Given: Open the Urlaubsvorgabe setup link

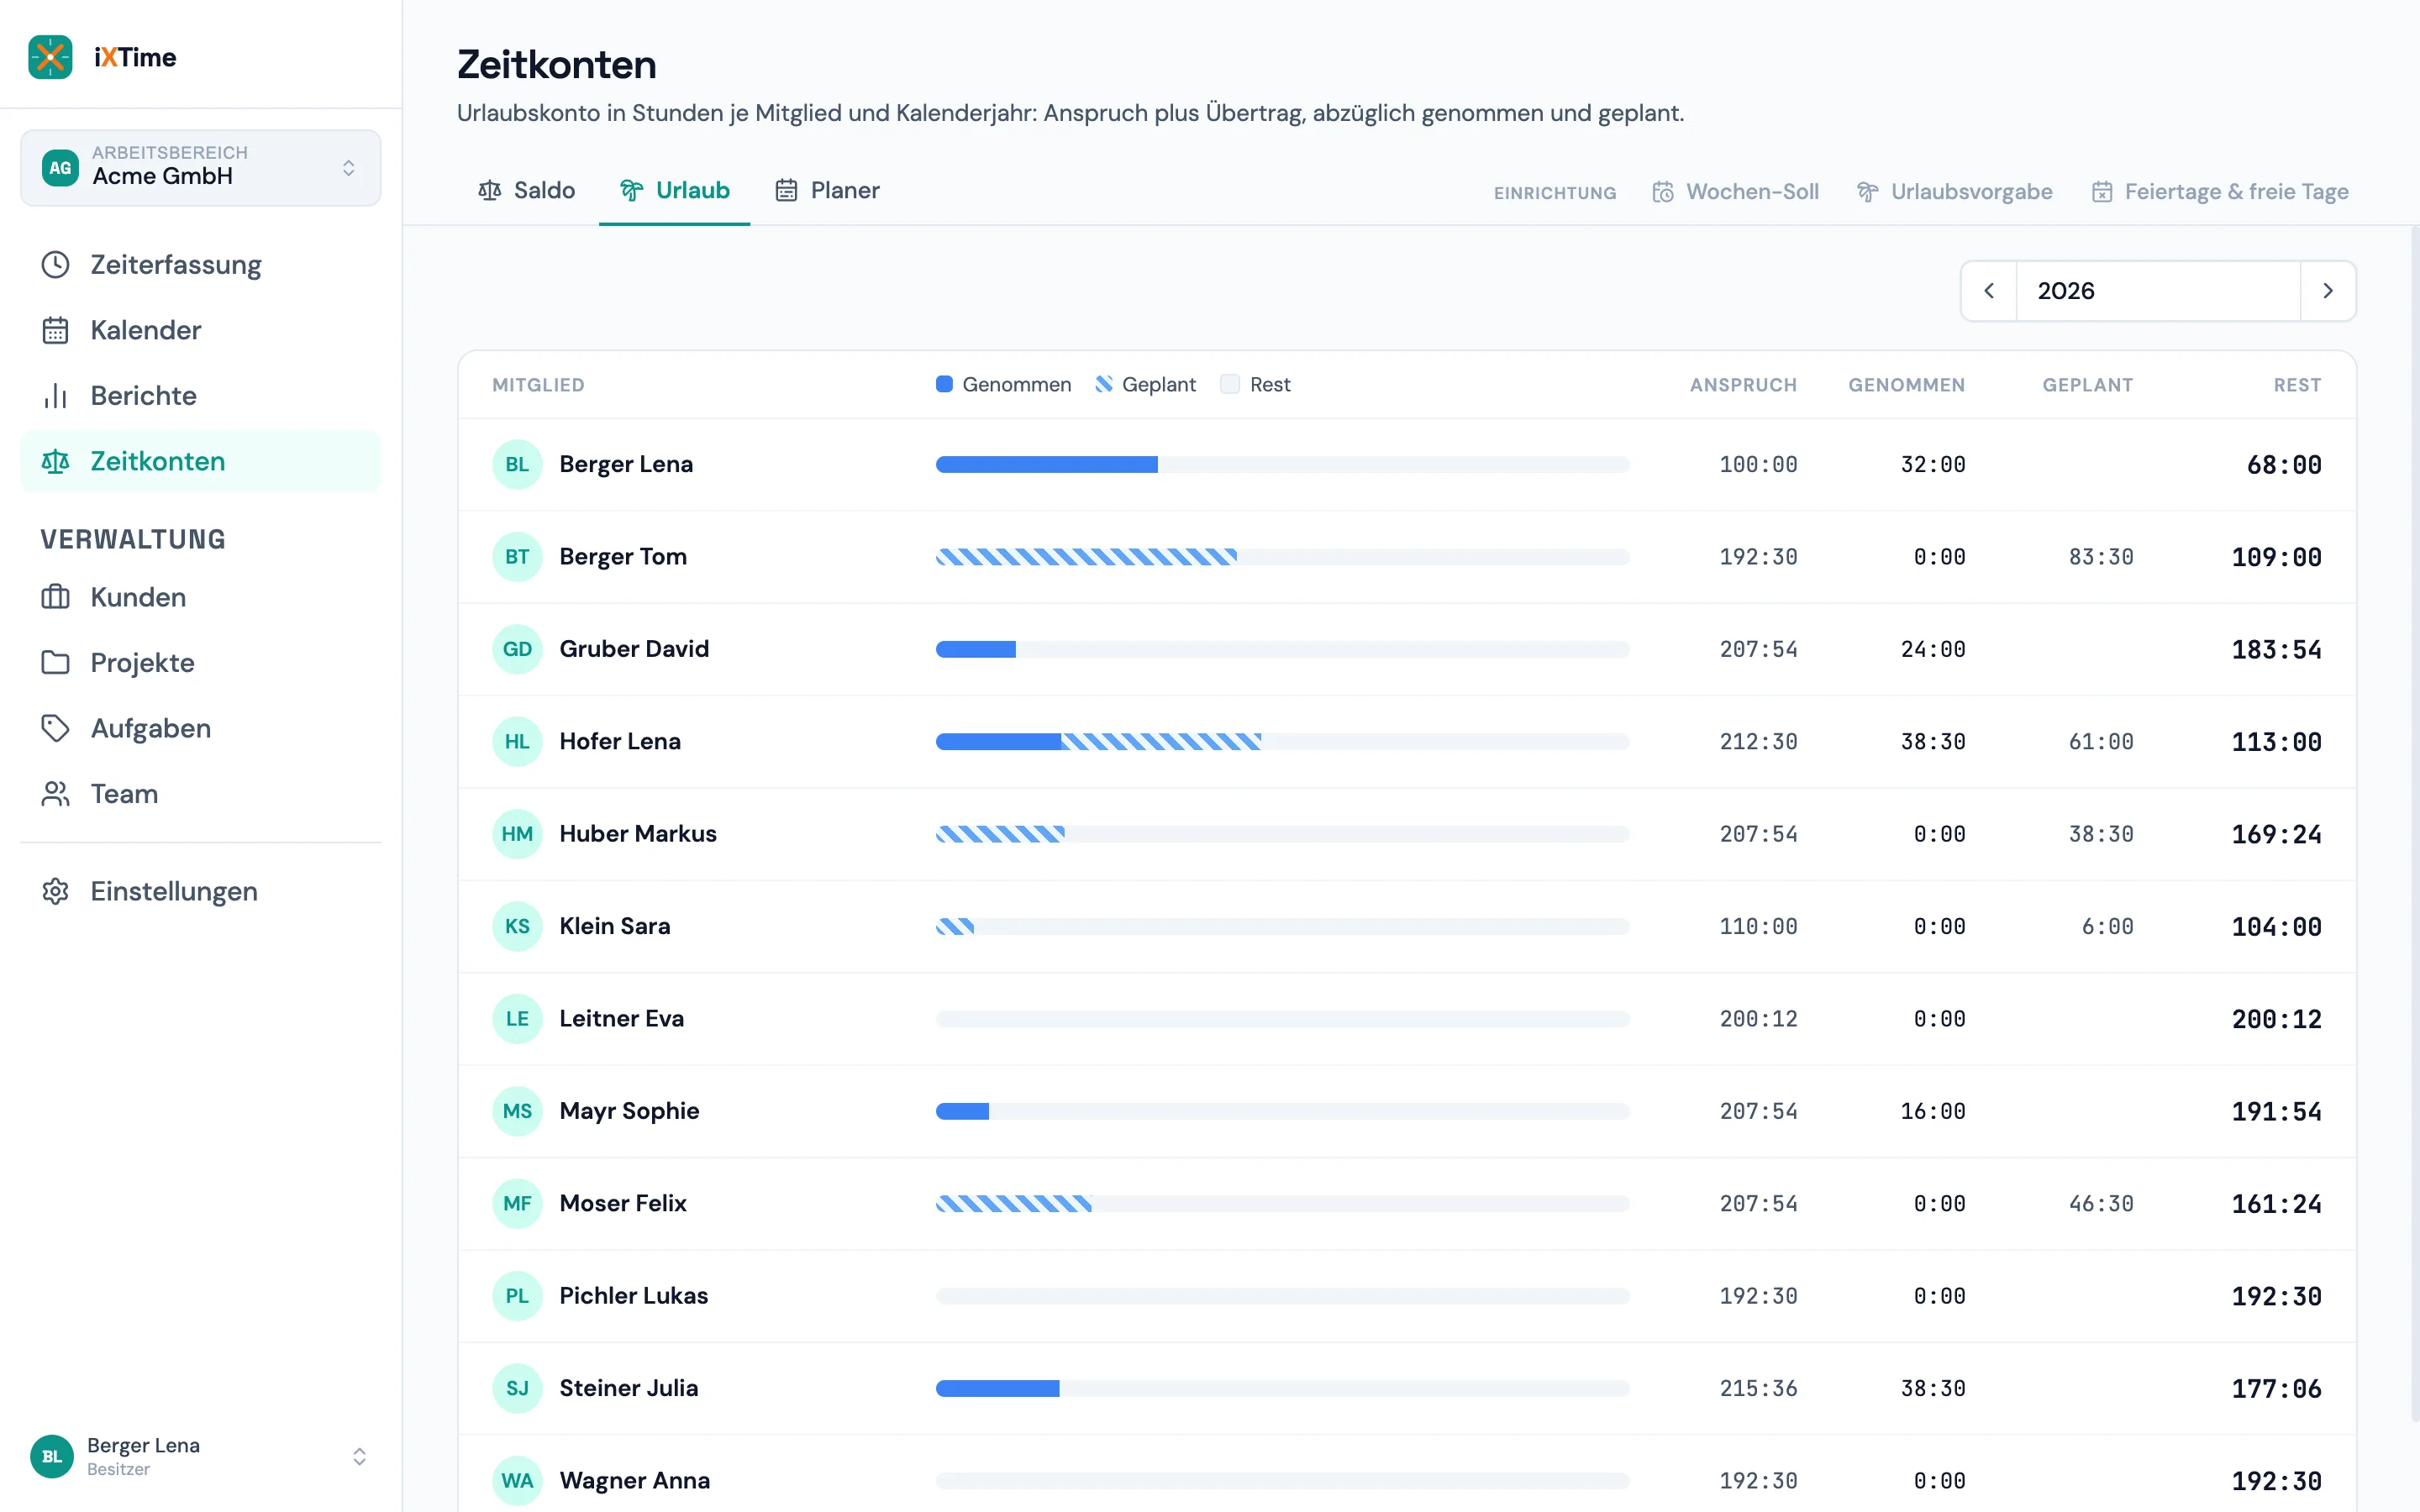Looking at the screenshot, I should (1954, 192).
